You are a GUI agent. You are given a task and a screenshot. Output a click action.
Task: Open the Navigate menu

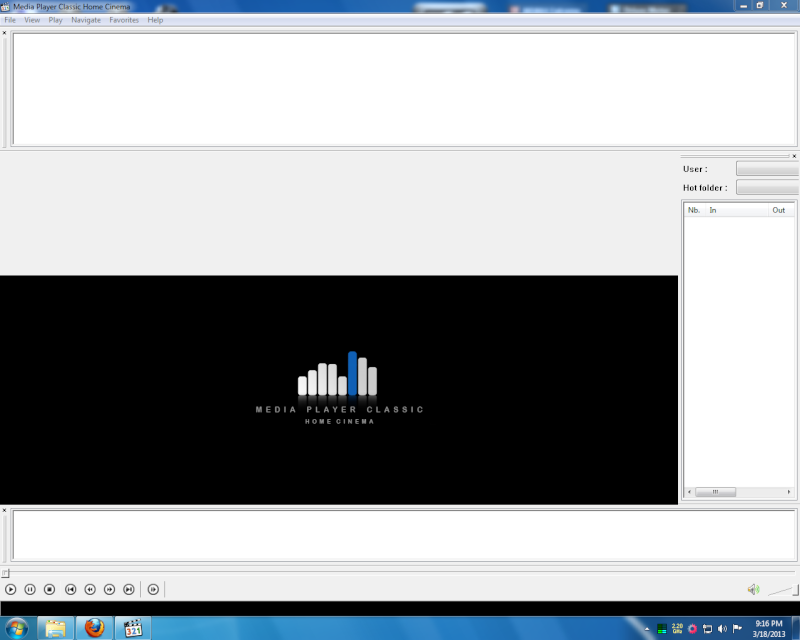86,20
